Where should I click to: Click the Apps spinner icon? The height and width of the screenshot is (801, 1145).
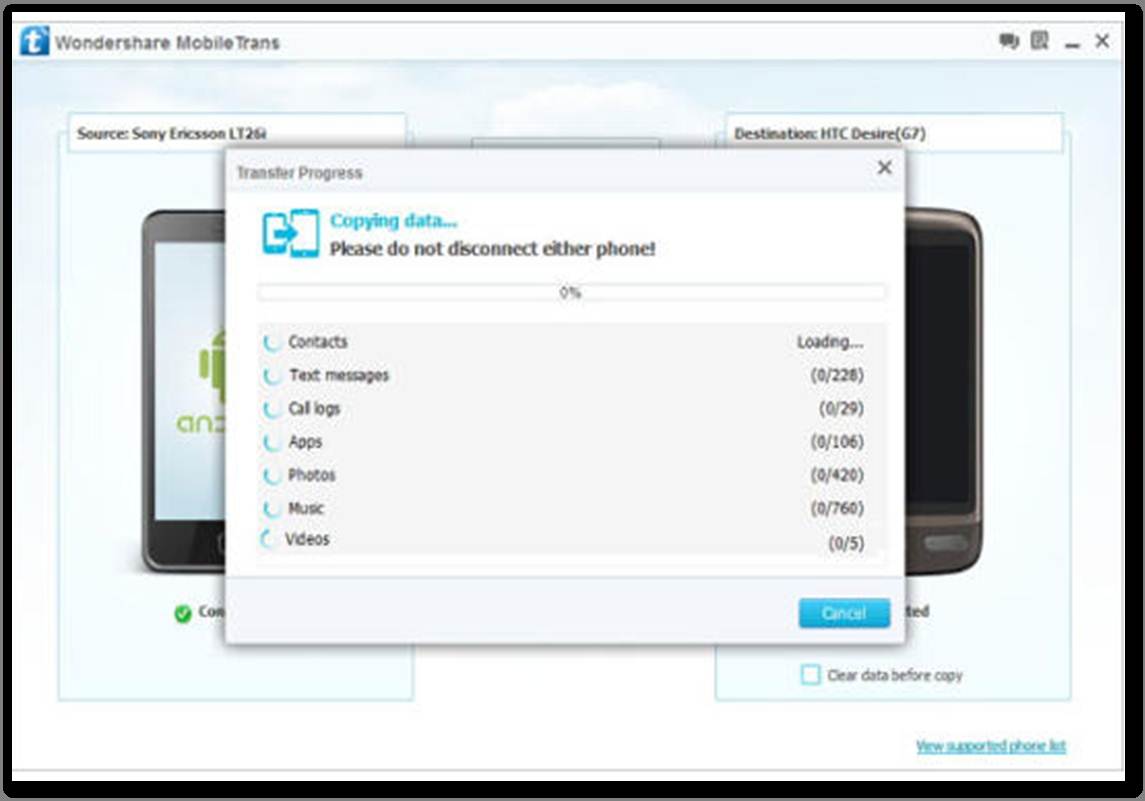pyautogui.click(x=272, y=442)
